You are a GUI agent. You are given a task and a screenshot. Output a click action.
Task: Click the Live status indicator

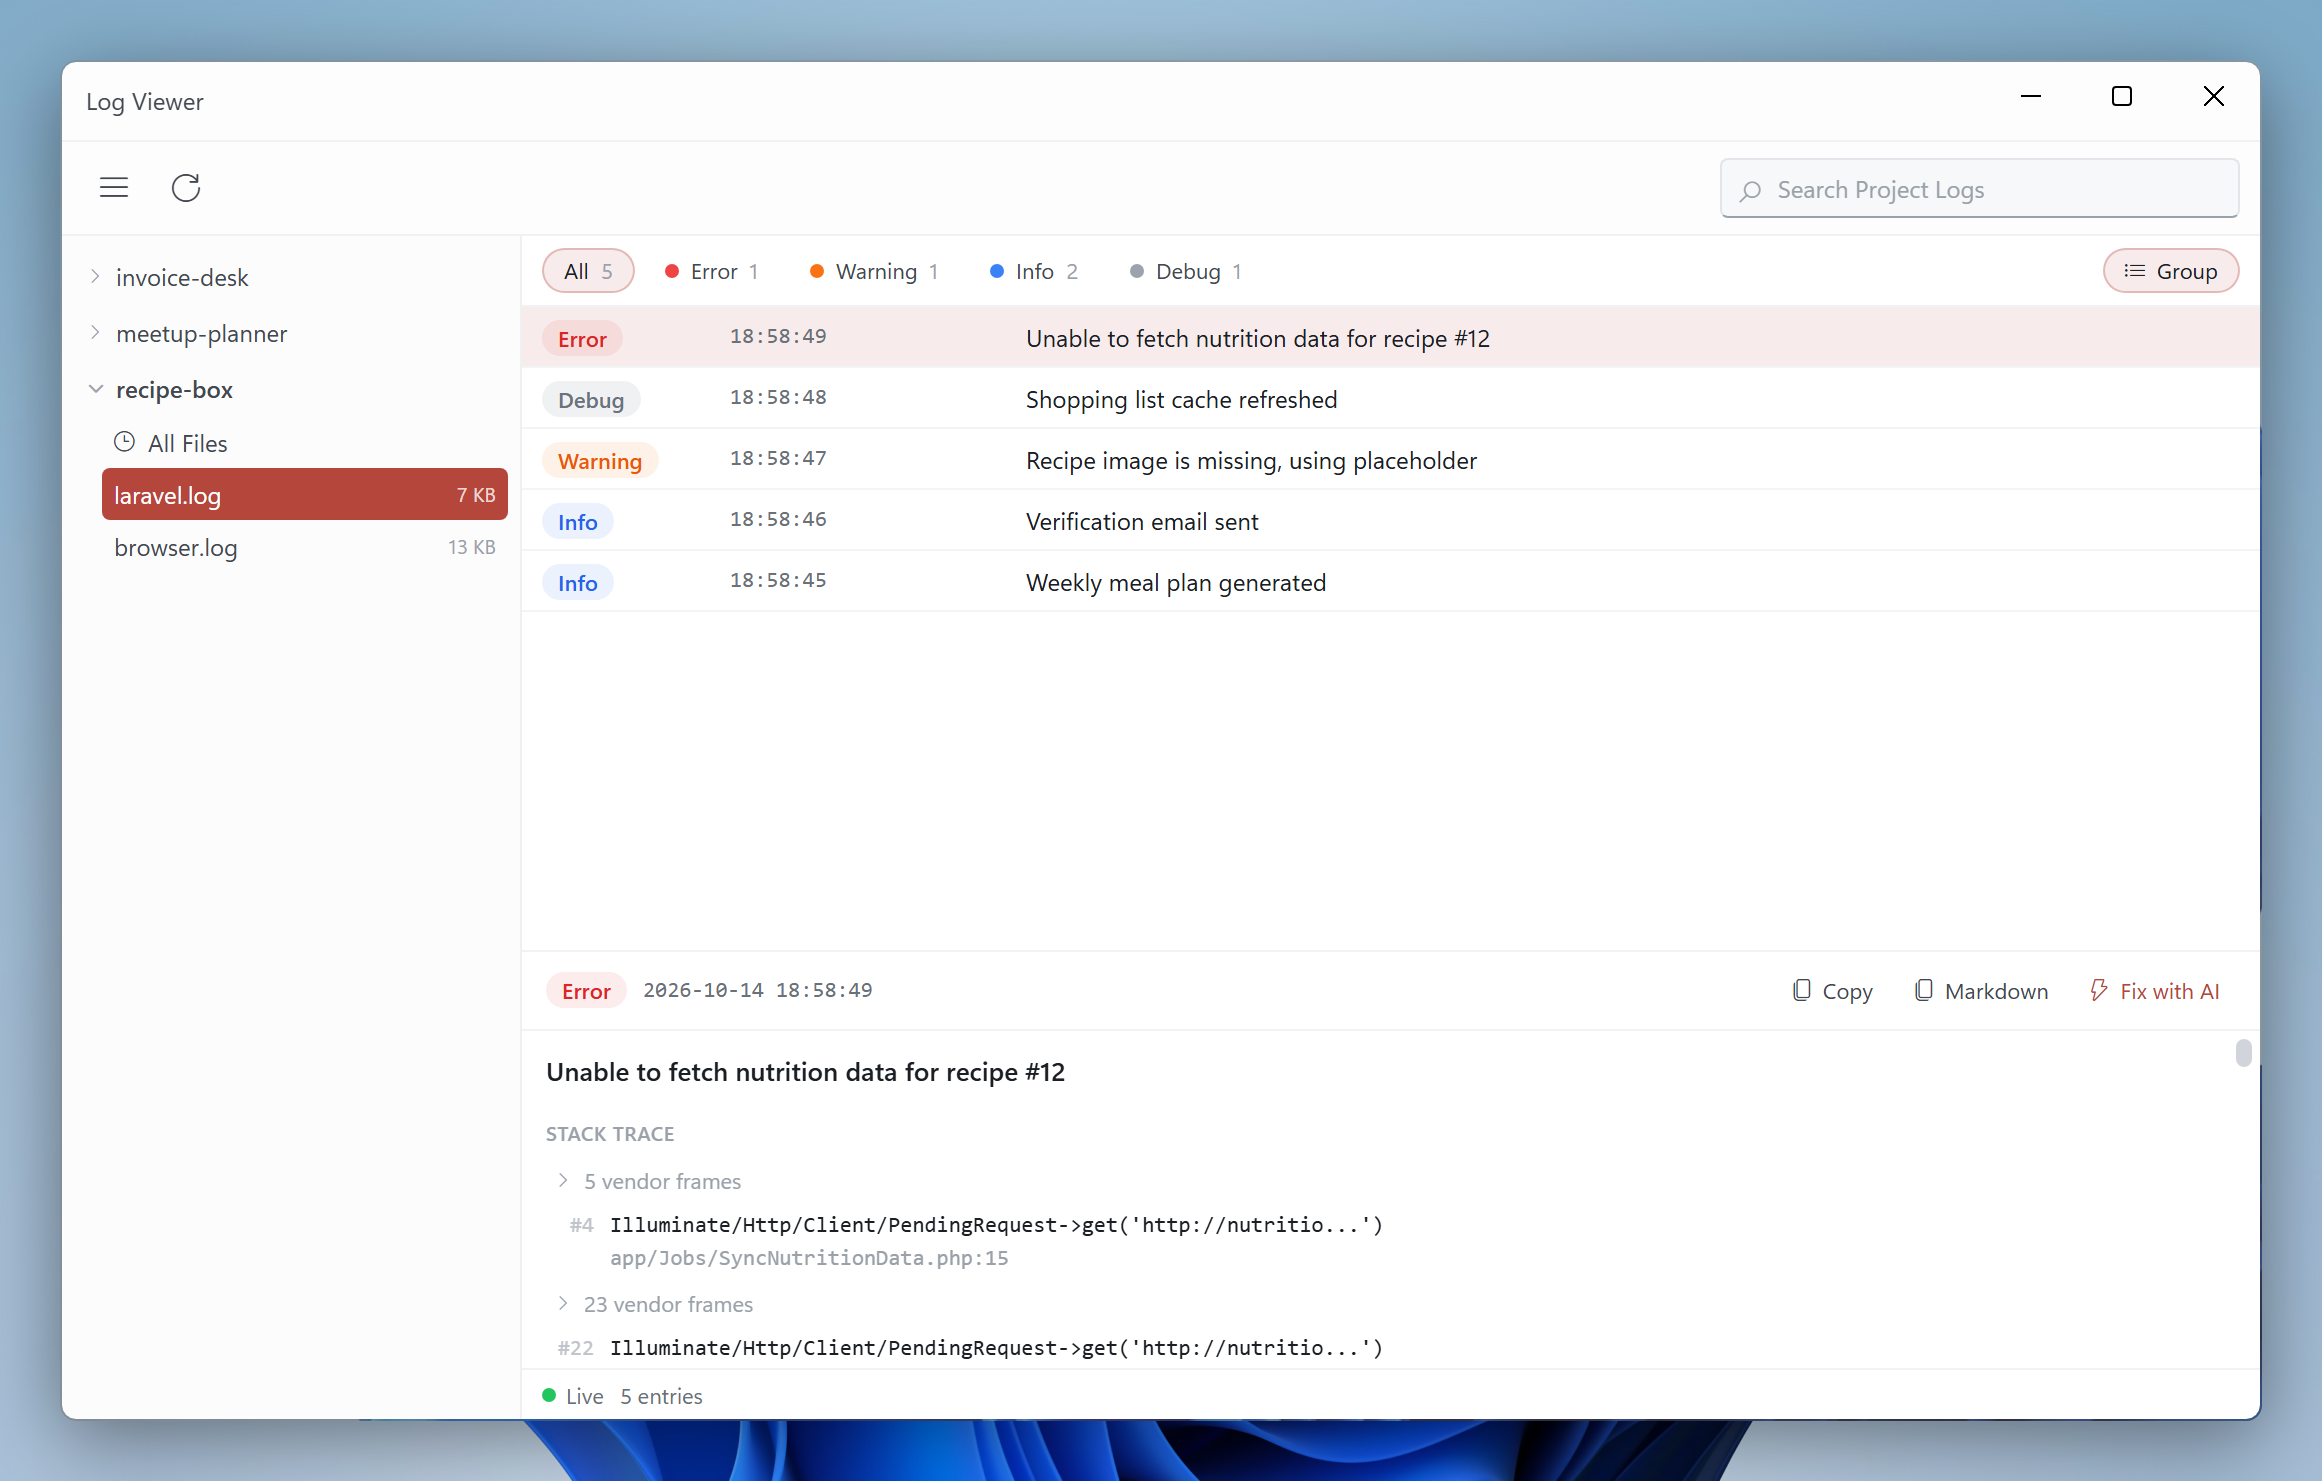tap(573, 1396)
